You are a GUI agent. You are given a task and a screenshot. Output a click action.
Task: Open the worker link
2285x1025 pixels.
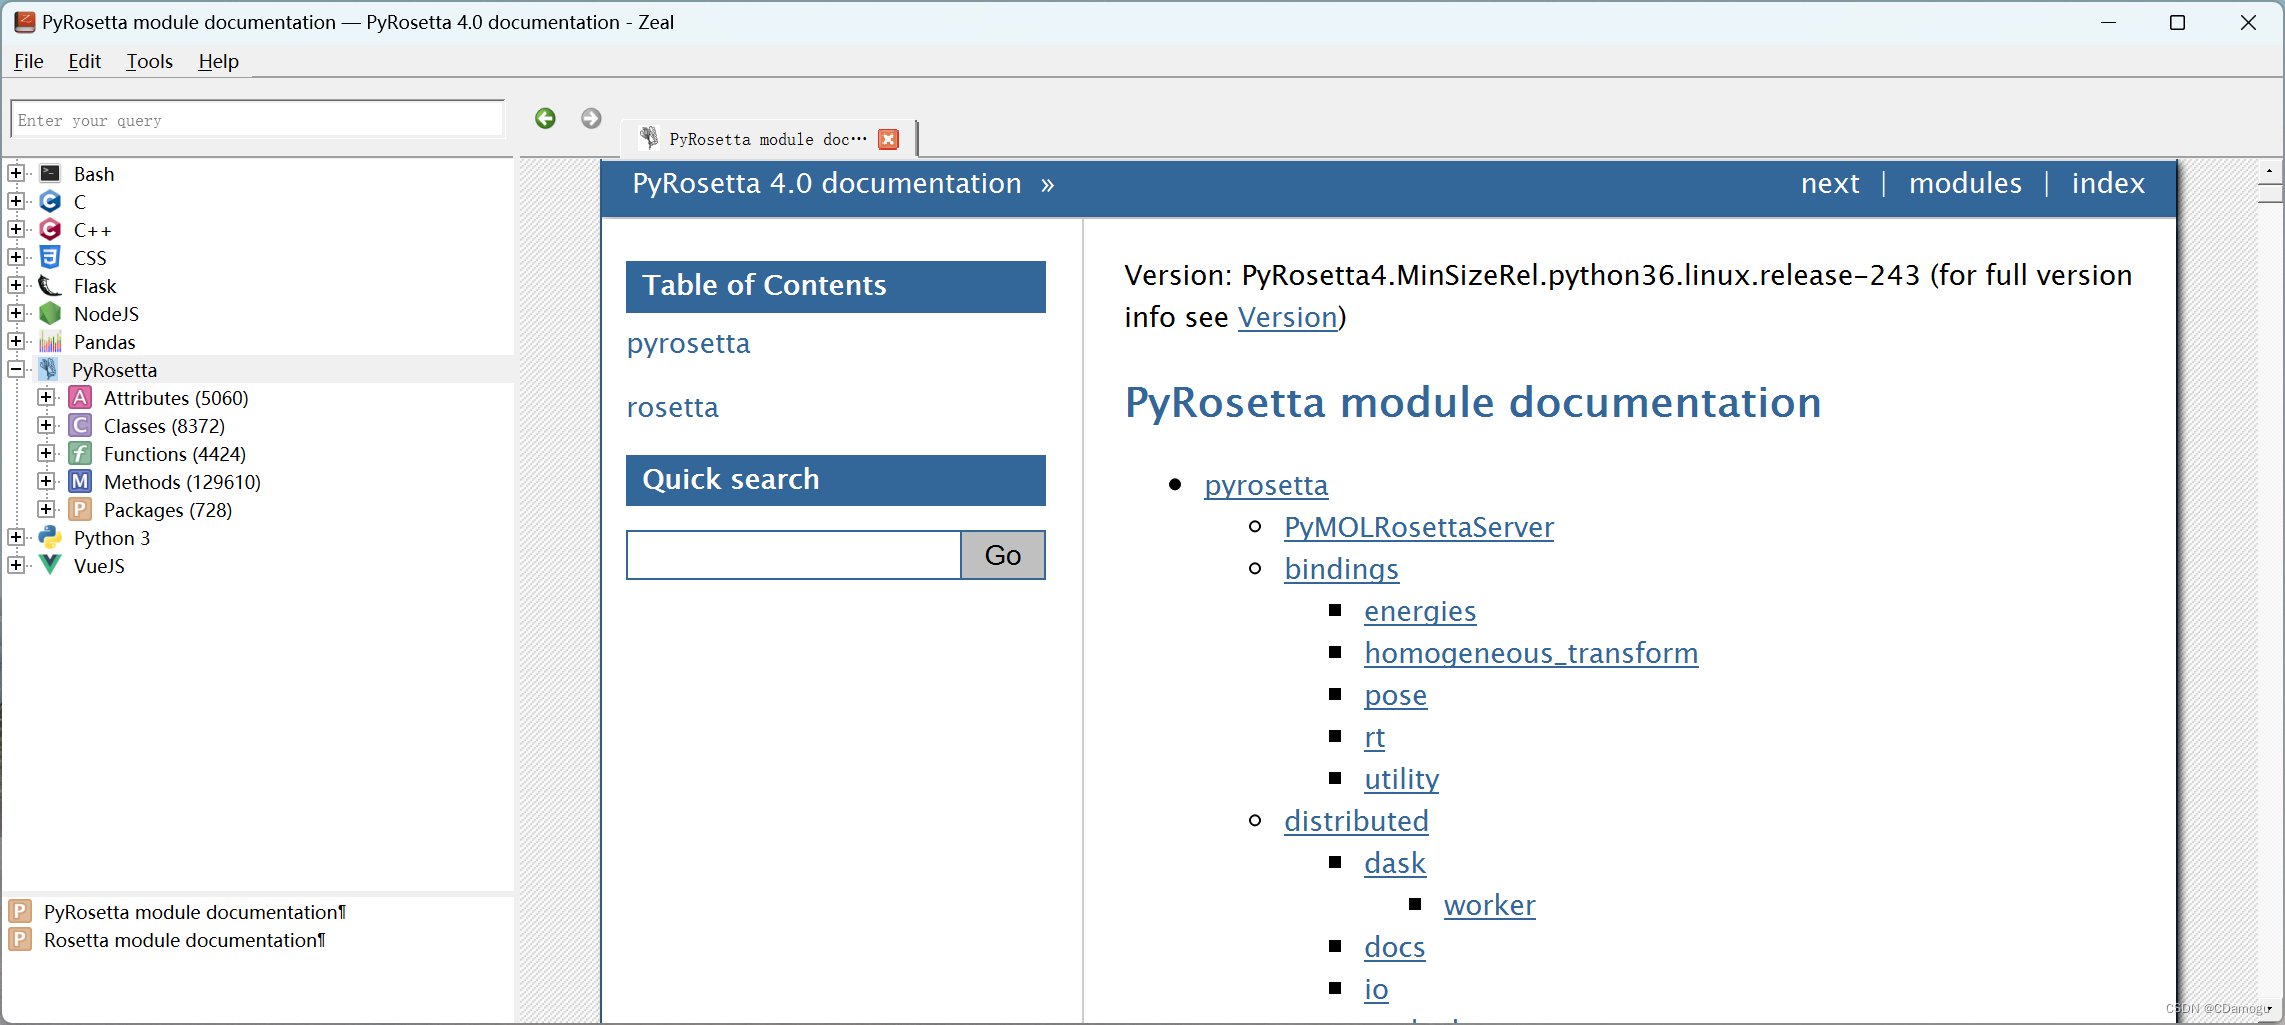pyautogui.click(x=1489, y=905)
